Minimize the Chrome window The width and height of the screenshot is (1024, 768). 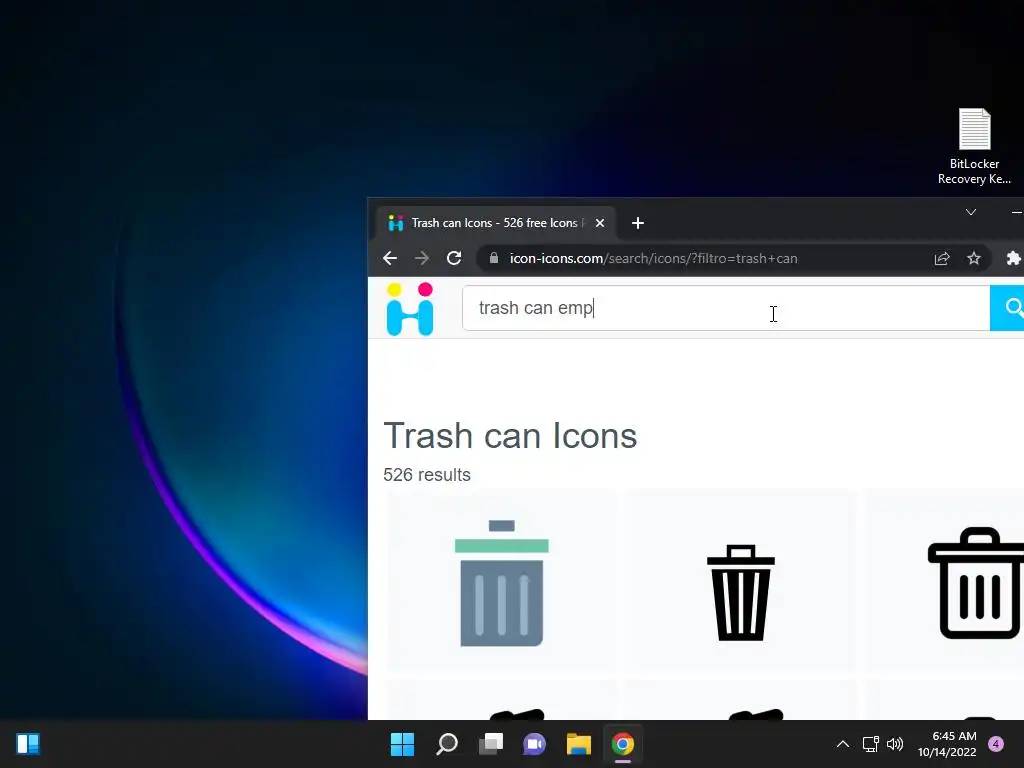tap(1016, 212)
